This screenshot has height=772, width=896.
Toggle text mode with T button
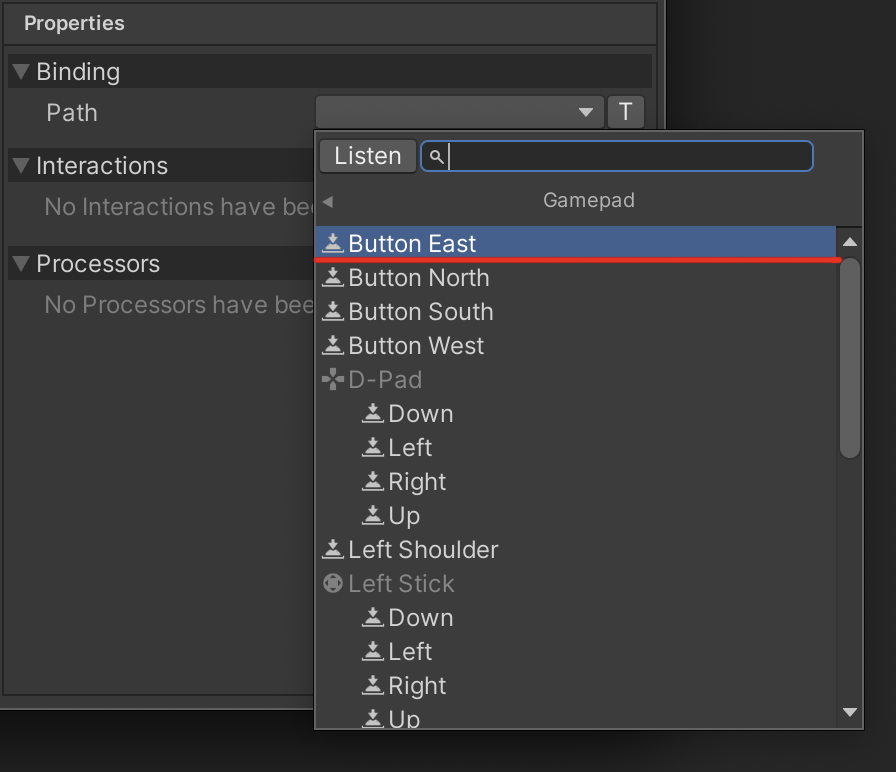[x=625, y=112]
